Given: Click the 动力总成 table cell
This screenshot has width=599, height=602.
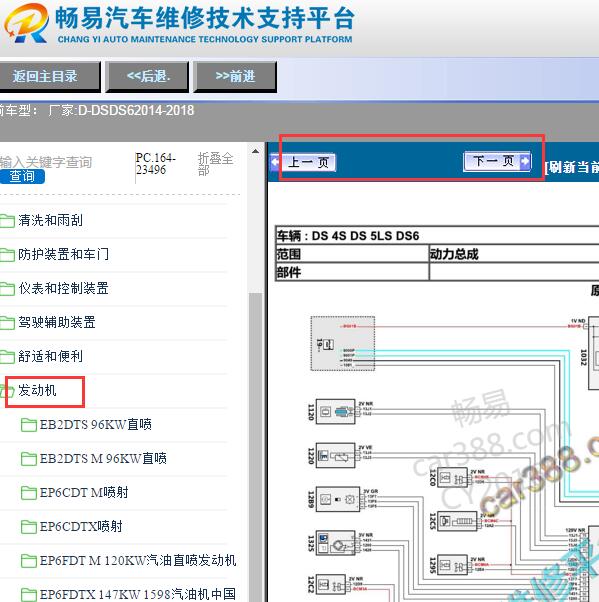Looking at the screenshot, I should click(x=514, y=254).
